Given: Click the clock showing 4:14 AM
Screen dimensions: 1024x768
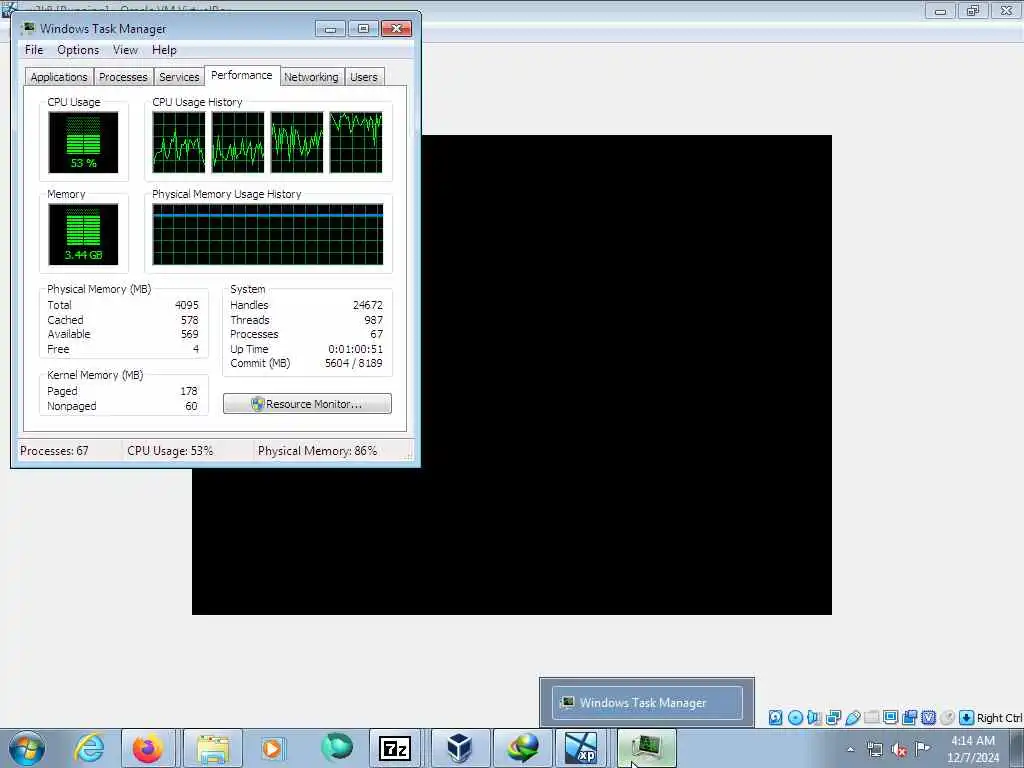Looking at the screenshot, I should point(973,741).
